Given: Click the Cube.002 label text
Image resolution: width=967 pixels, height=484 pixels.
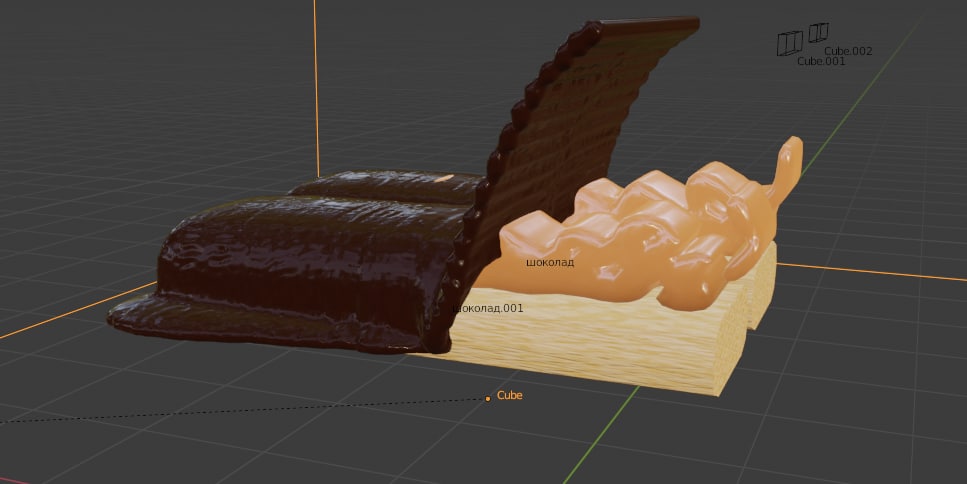Looking at the screenshot, I should click(x=848, y=51).
